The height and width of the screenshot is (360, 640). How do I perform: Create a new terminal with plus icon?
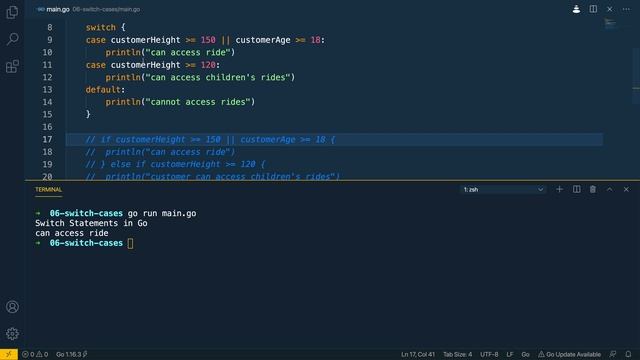(559, 189)
